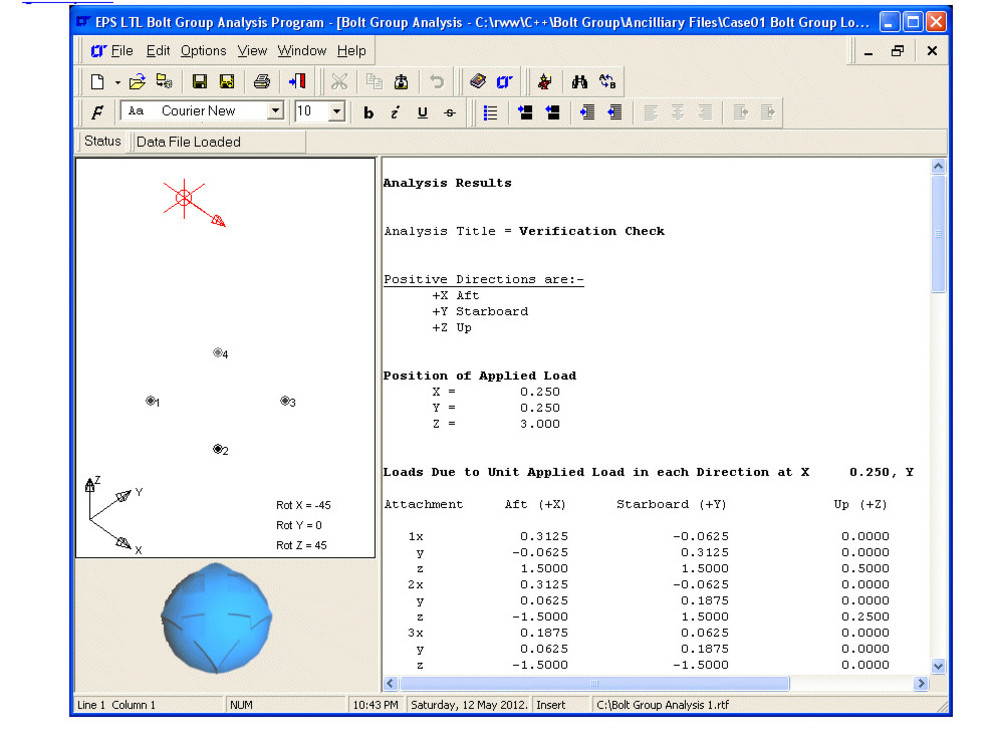Screen dimensions: 990x738
Task: Select bolt attachment point 3 in view
Action: click(286, 401)
